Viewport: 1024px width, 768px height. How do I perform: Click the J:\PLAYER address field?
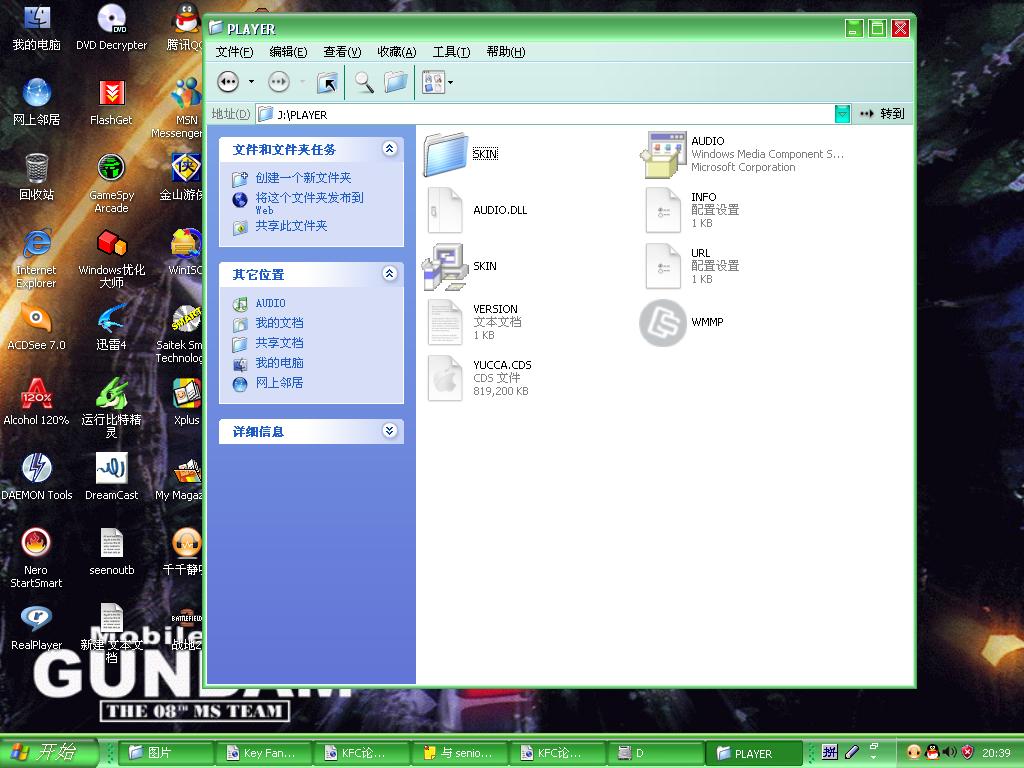coord(545,114)
